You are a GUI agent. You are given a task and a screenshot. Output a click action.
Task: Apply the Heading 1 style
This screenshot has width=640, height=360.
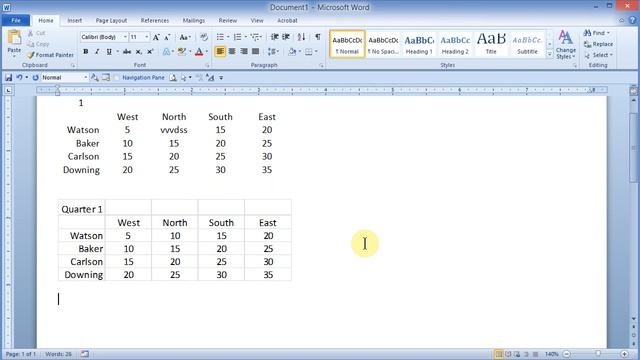[419, 44]
